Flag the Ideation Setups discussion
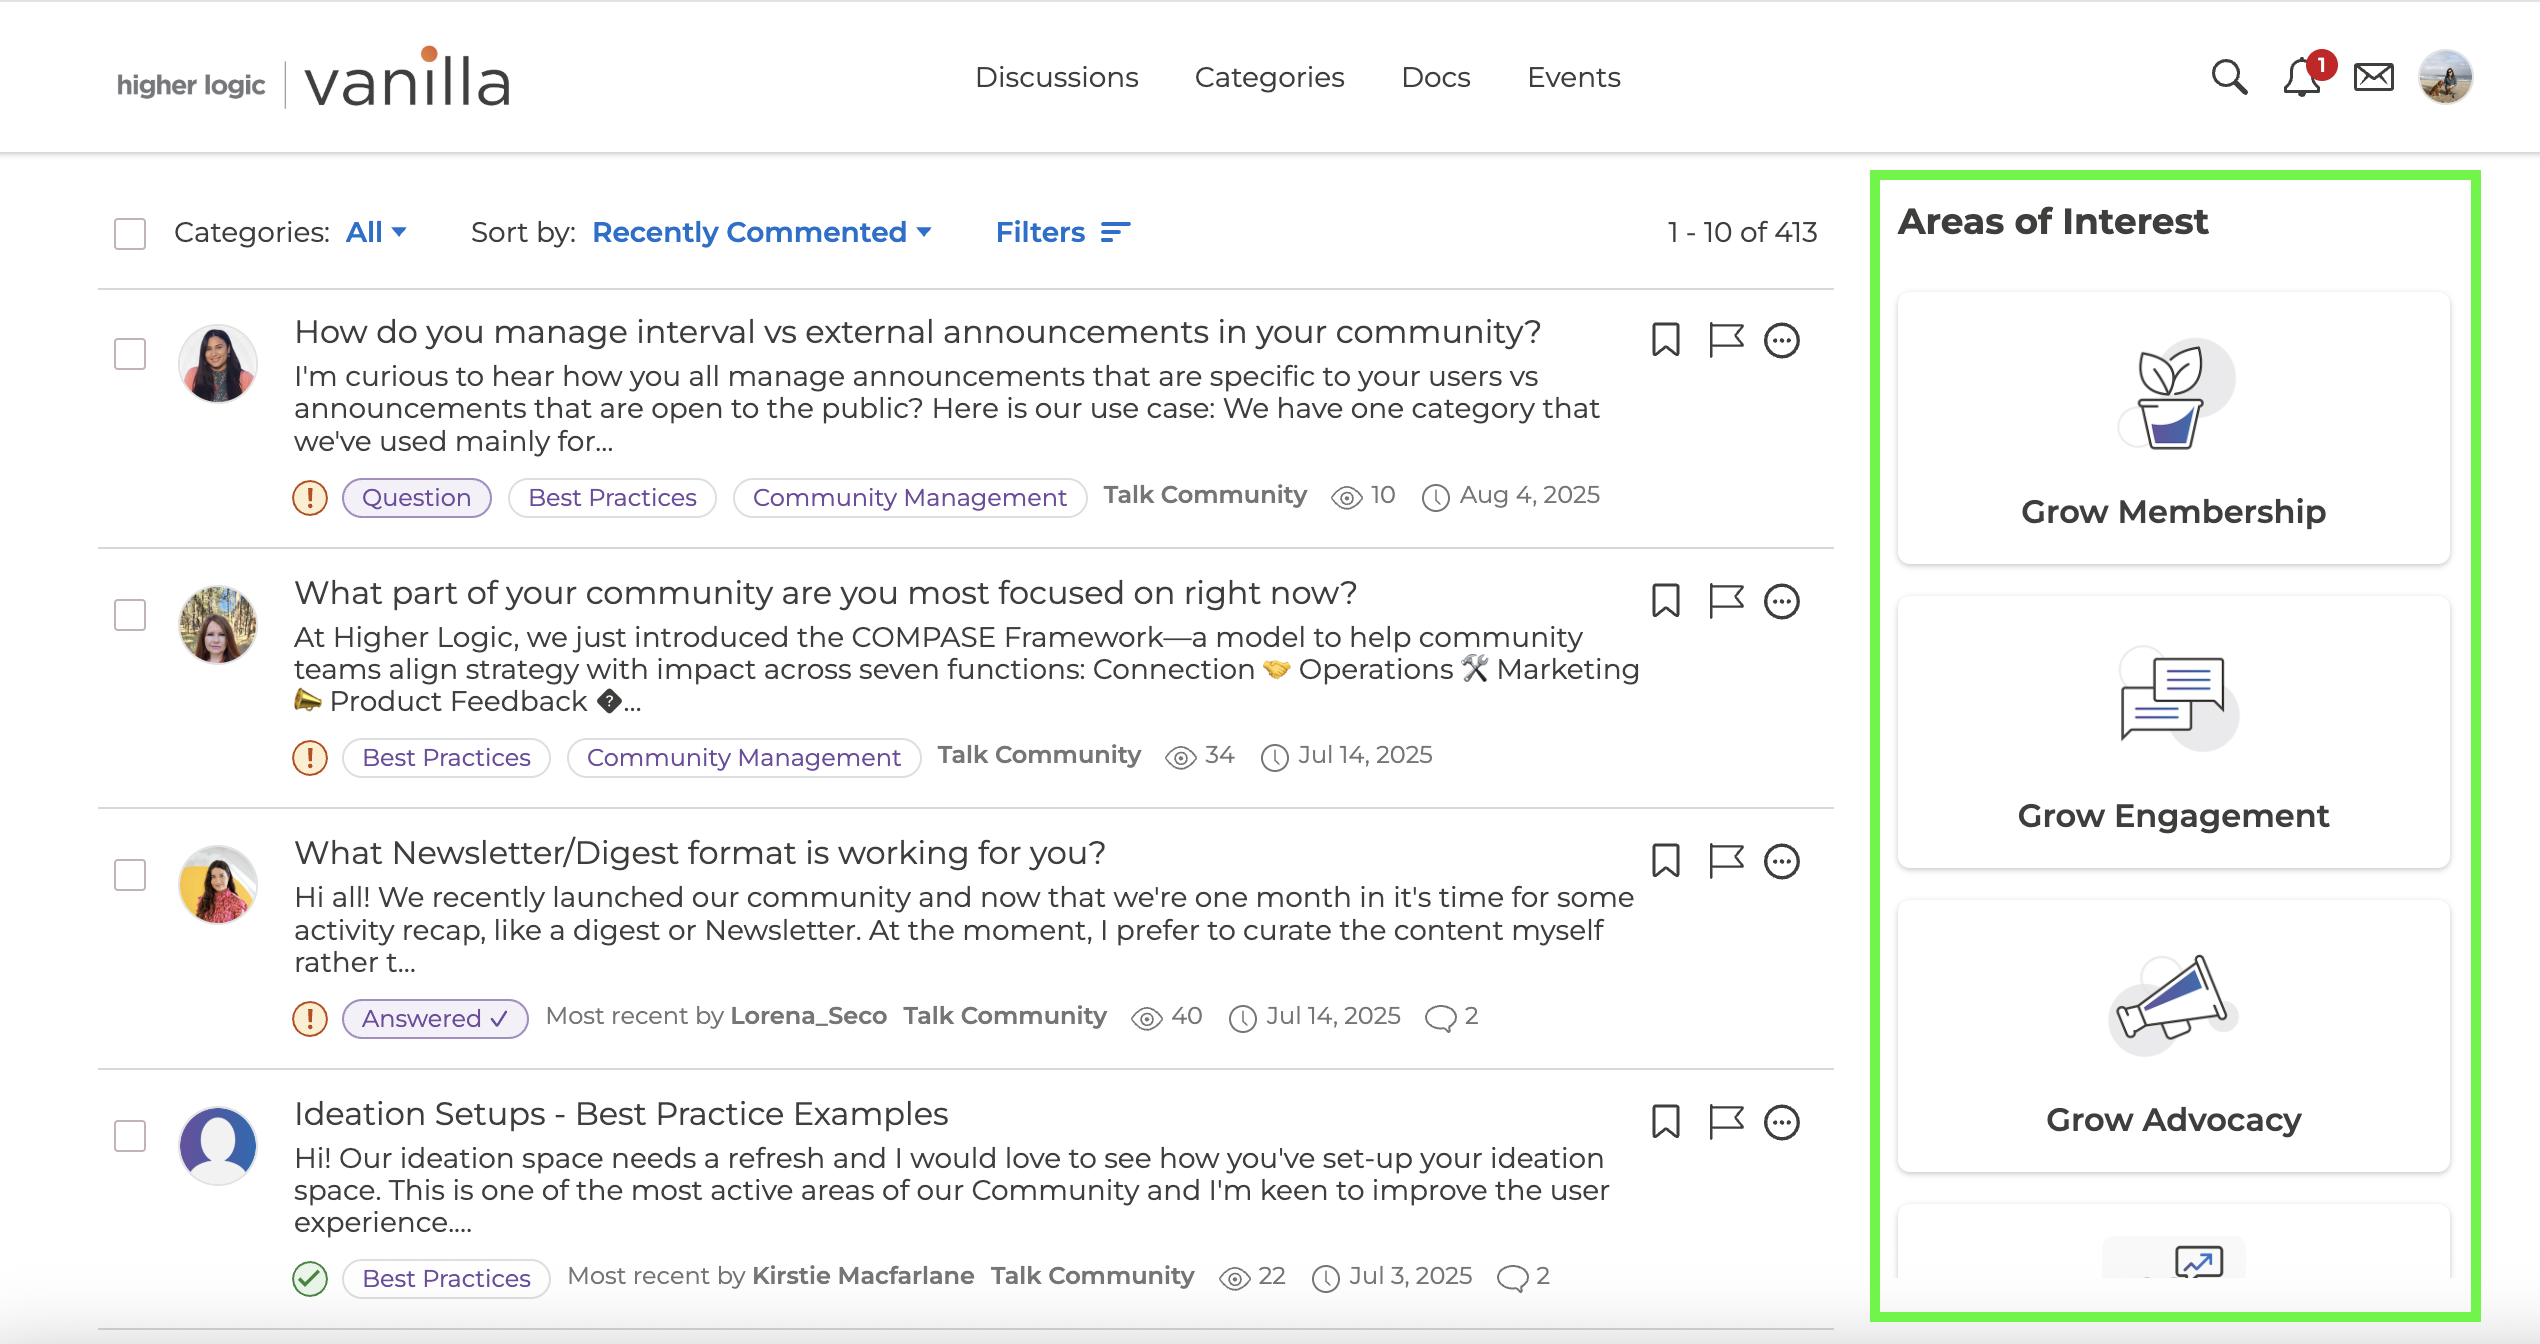 (1726, 1122)
